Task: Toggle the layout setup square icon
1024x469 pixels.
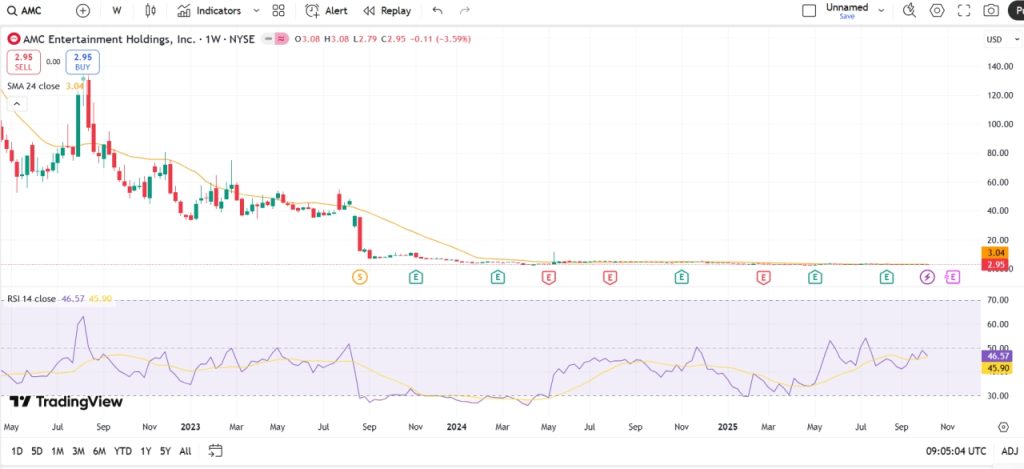Action: pos(809,11)
